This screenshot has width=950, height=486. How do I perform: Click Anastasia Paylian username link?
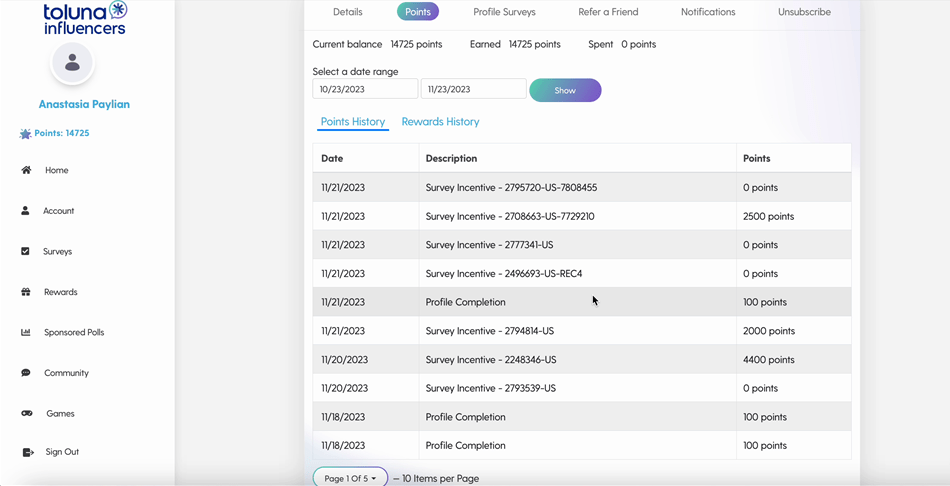pyautogui.click(x=84, y=104)
